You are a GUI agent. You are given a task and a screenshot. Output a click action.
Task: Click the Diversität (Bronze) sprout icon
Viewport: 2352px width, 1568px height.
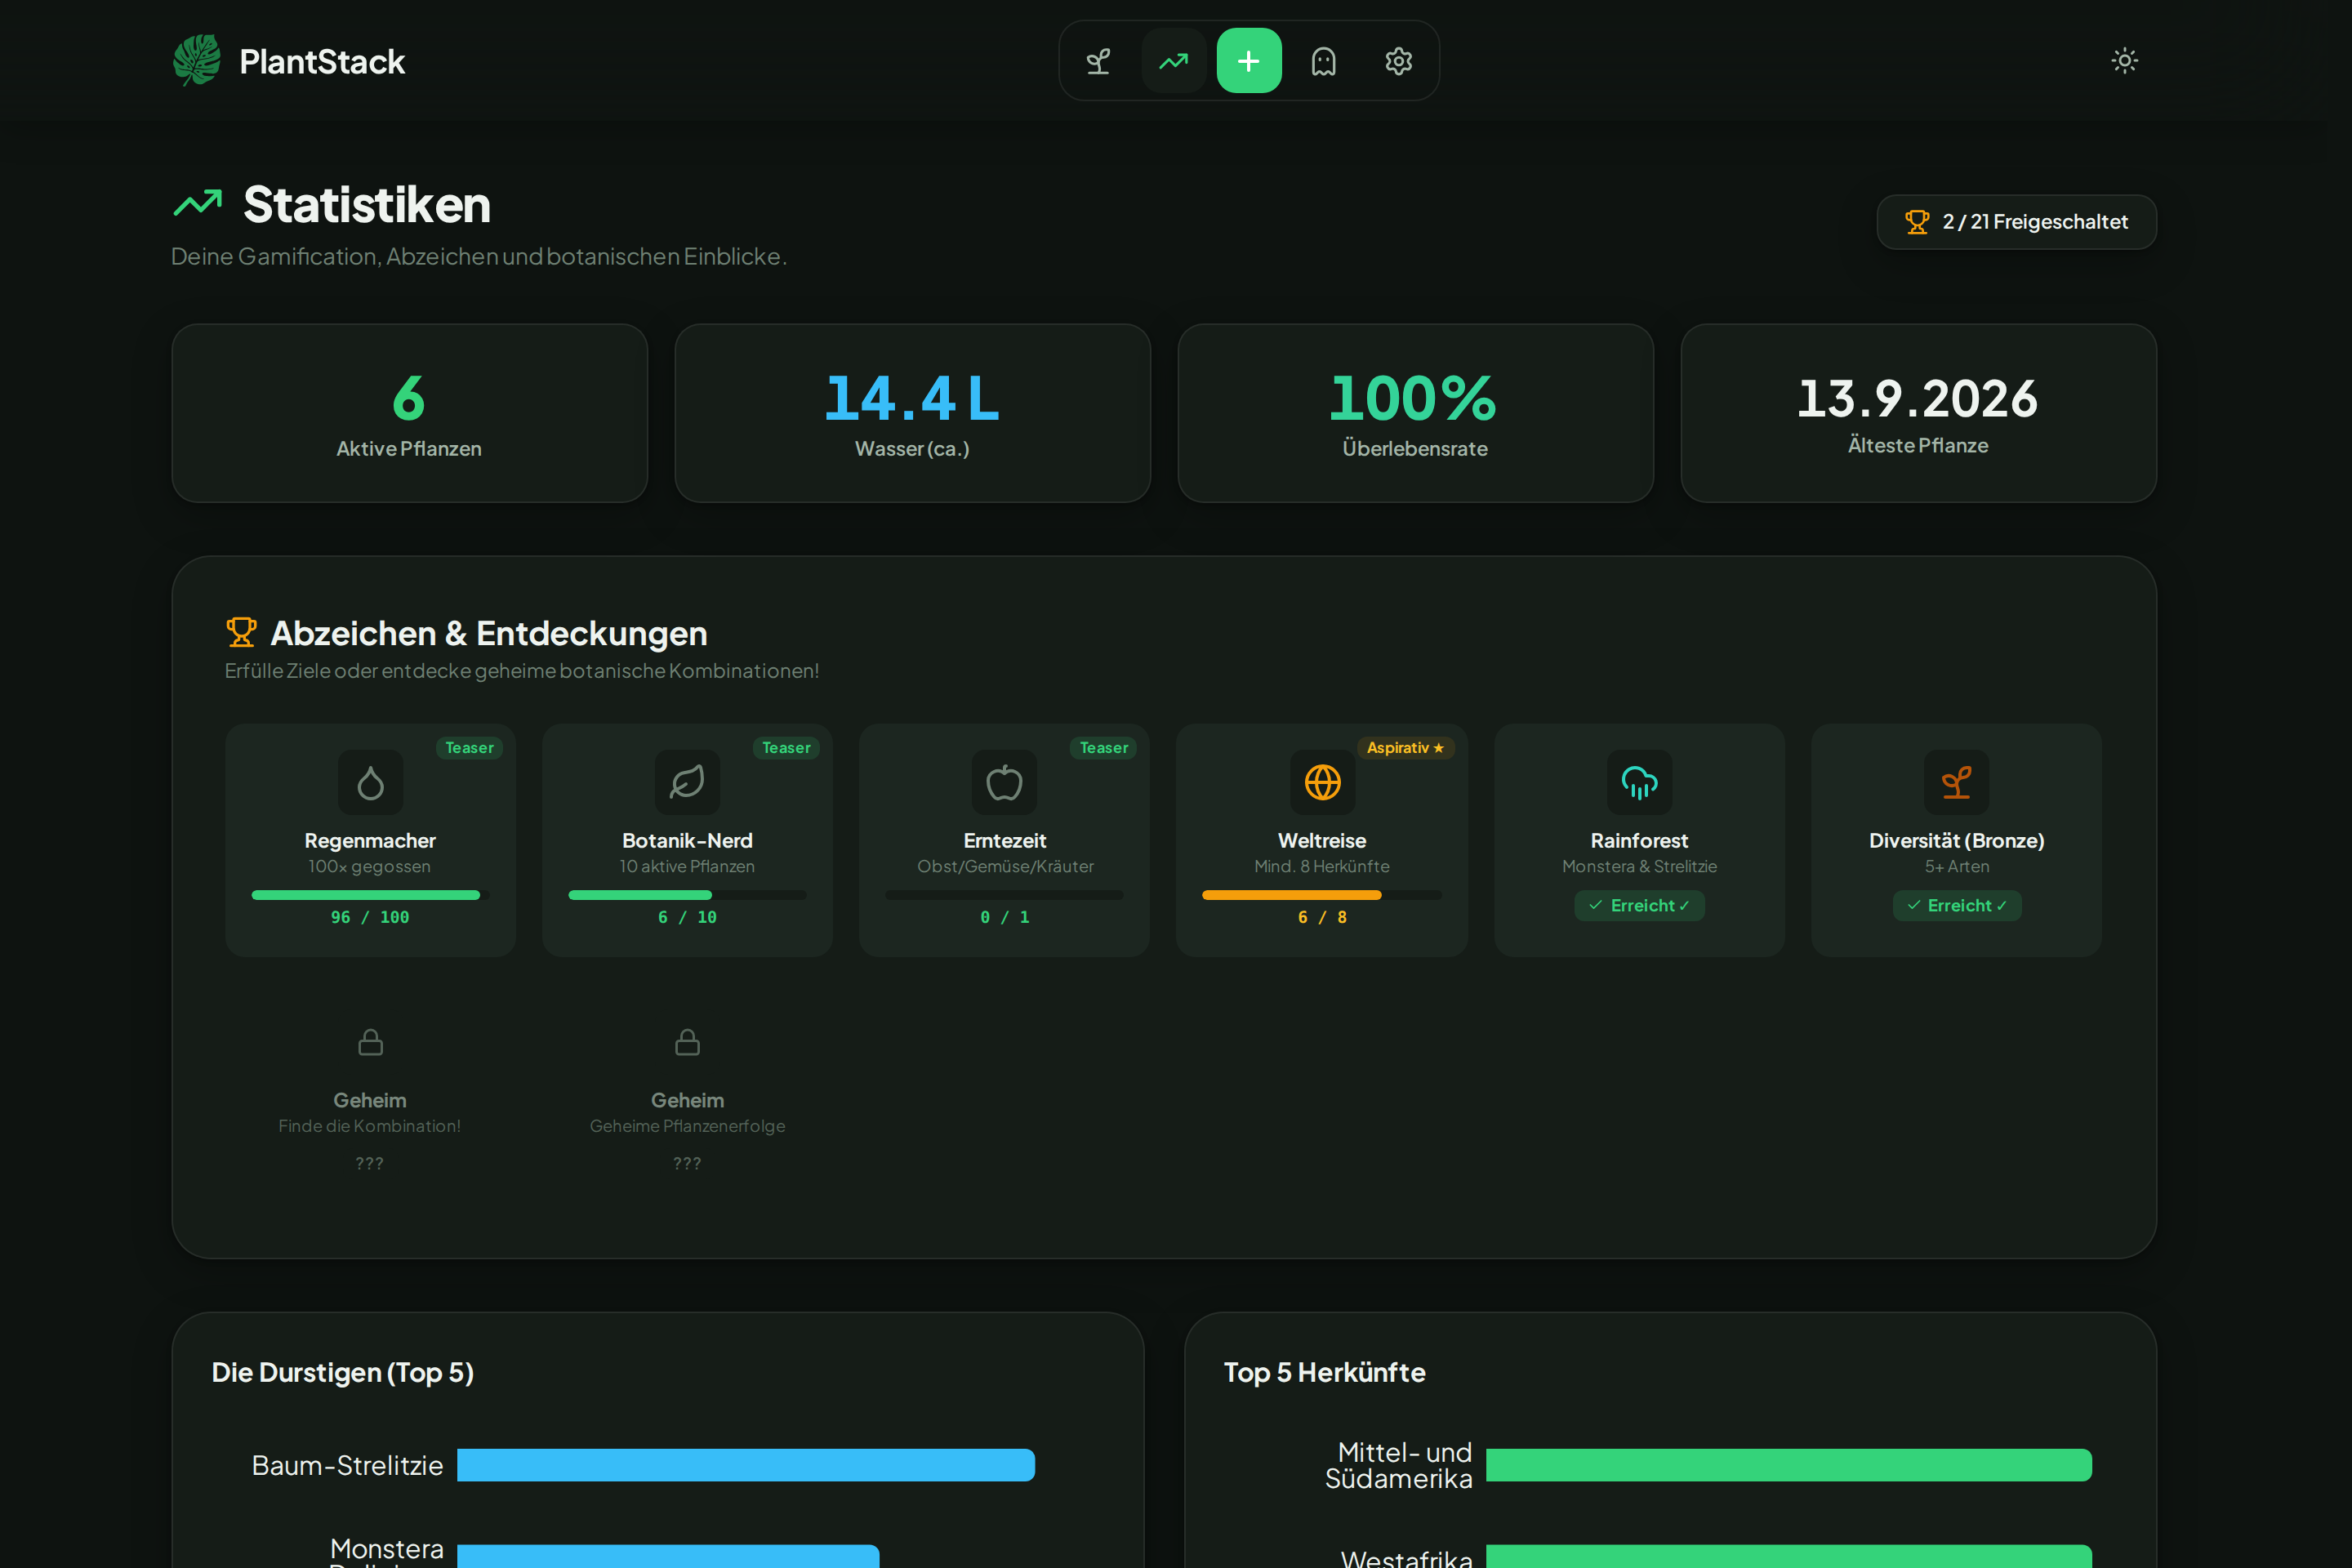pyautogui.click(x=1956, y=782)
